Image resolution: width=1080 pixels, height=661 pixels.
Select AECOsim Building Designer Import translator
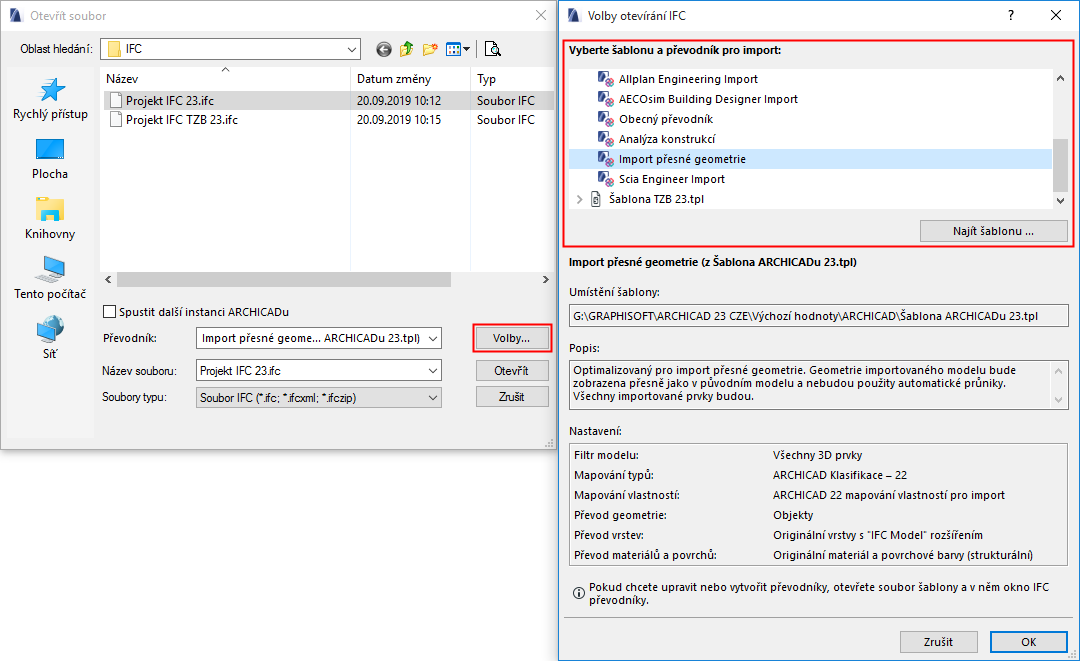point(708,99)
